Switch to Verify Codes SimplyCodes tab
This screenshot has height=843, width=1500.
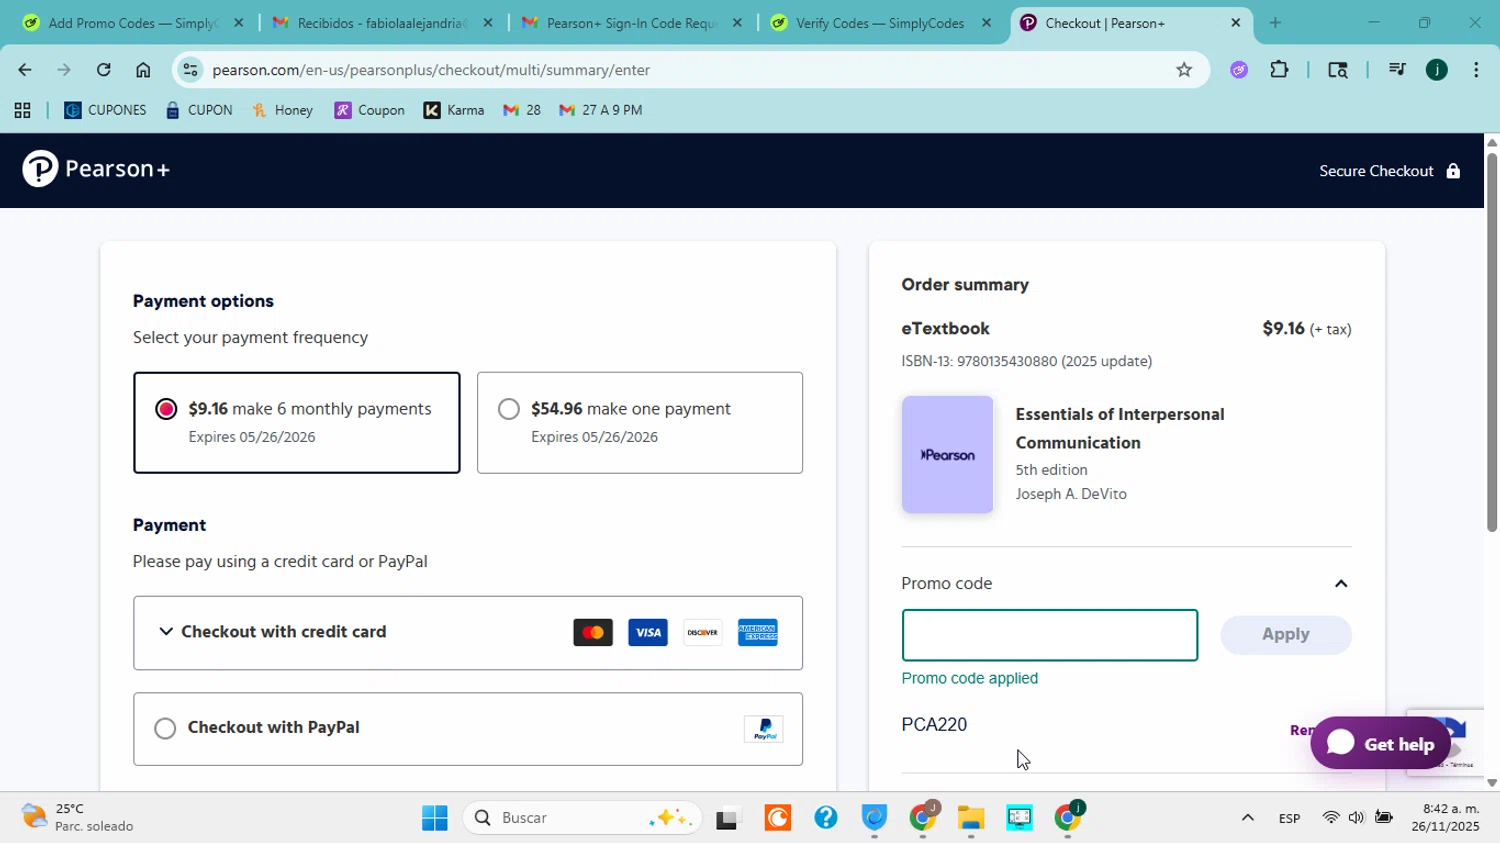pyautogui.click(x=880, y=23)
